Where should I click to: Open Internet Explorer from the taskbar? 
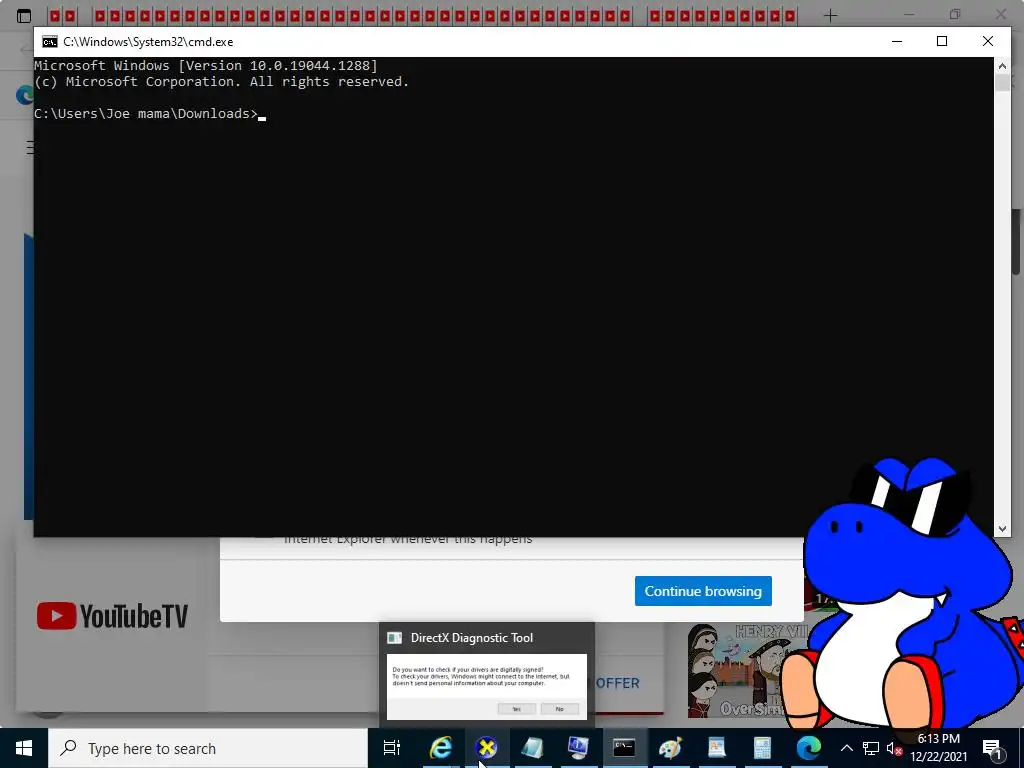pyautogui.click(x=441, y=748)
